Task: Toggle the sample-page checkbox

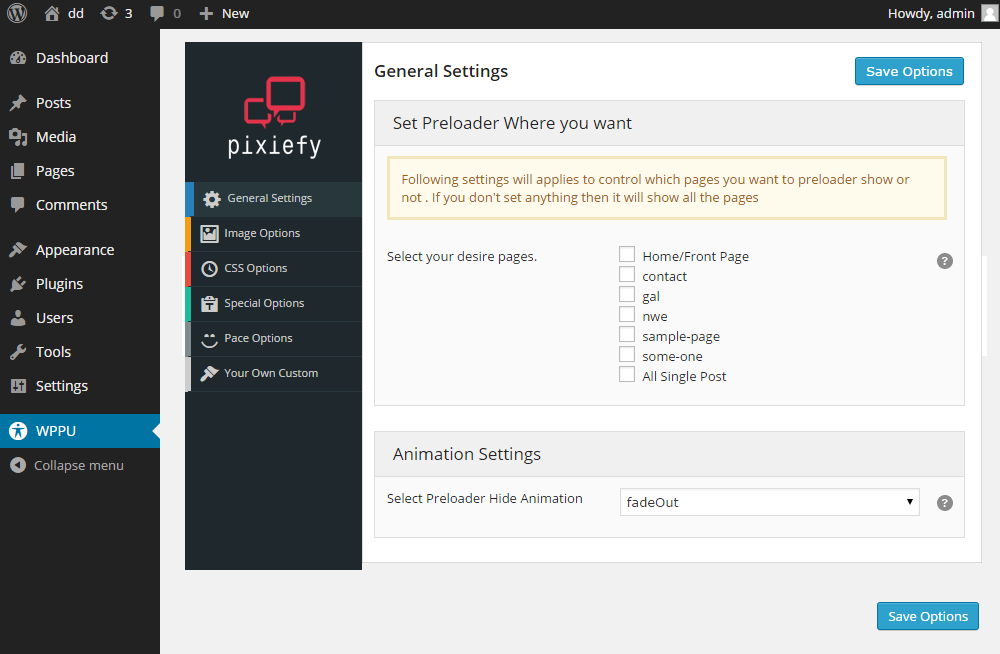Action: point(627,335)
